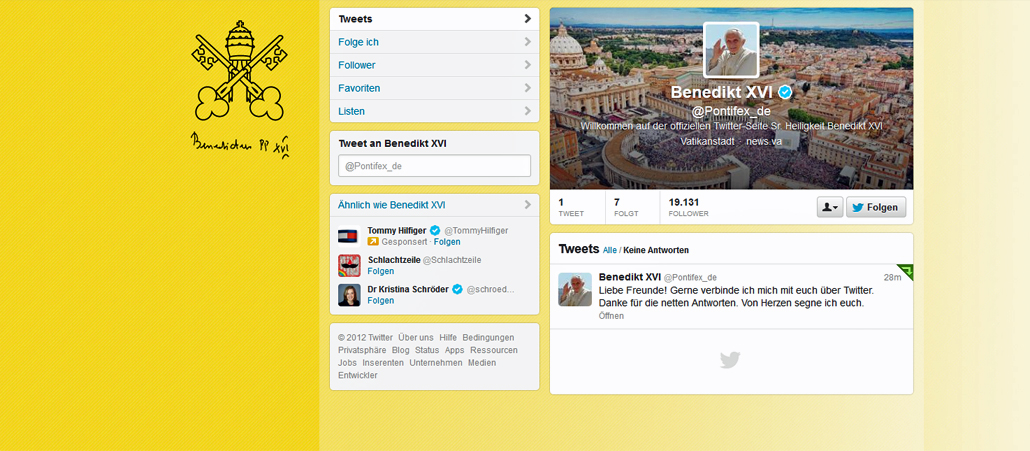Open the news.va website link
The height and width of the screenshot is (451, 1030).
pyautogui.click(x=764, y=141)
